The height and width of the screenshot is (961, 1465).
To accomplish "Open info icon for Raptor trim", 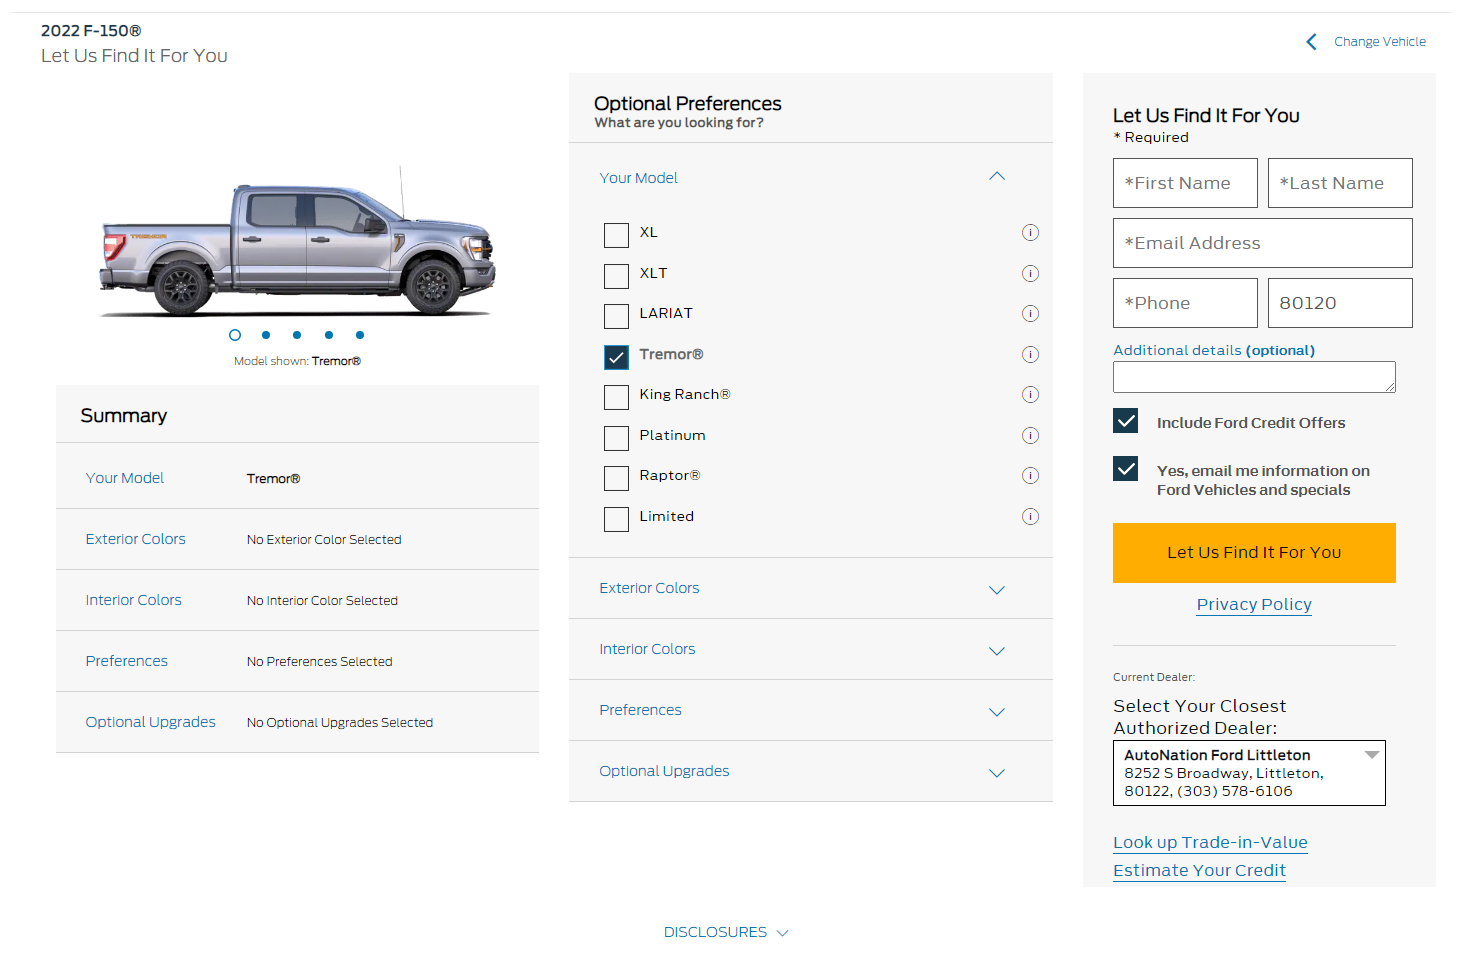I will pos(1030,476).
